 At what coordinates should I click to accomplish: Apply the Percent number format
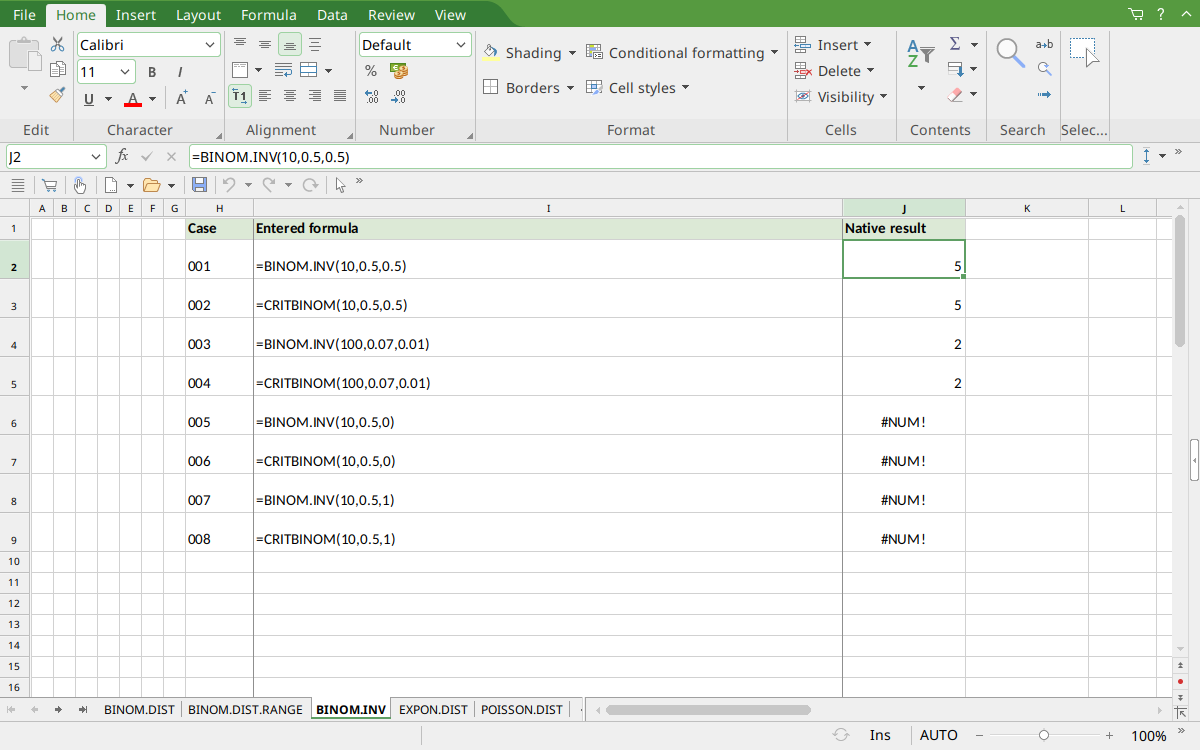point(371,71)
